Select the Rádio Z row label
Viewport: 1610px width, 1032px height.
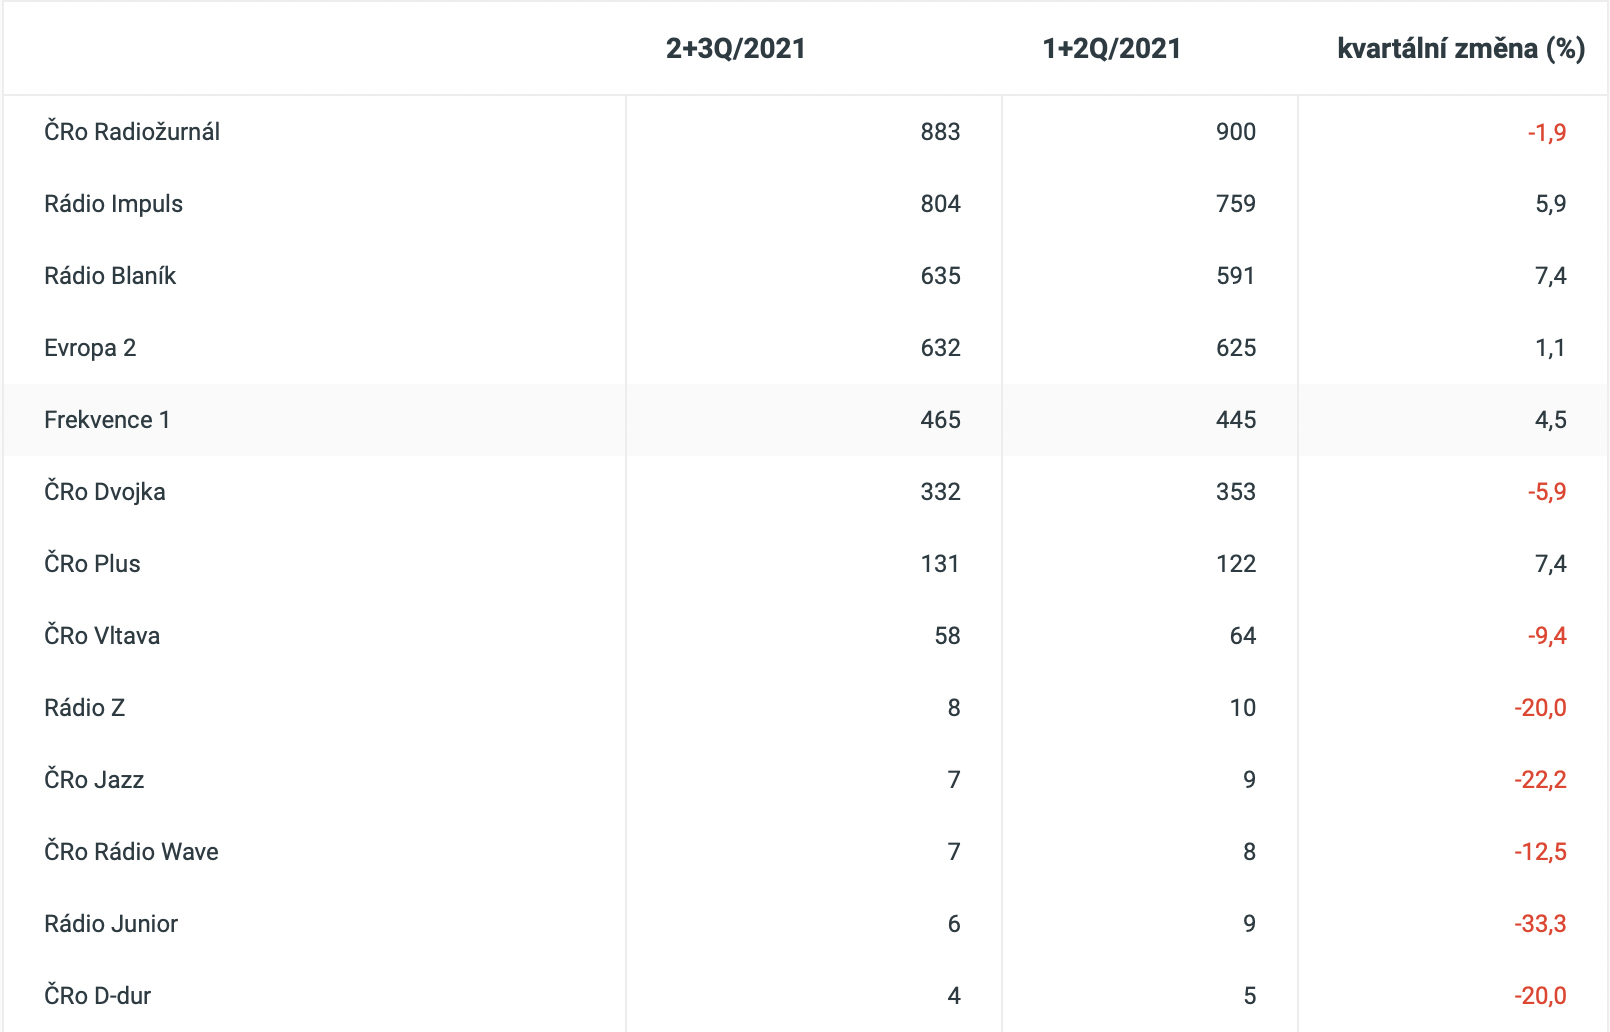(84, 708)
